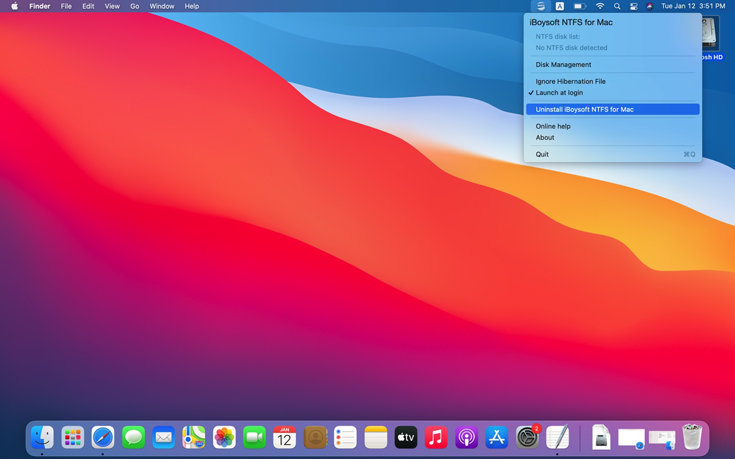Open the Trash in the Dock
This screenshot has width=735, height=459.
pos(692,437)
